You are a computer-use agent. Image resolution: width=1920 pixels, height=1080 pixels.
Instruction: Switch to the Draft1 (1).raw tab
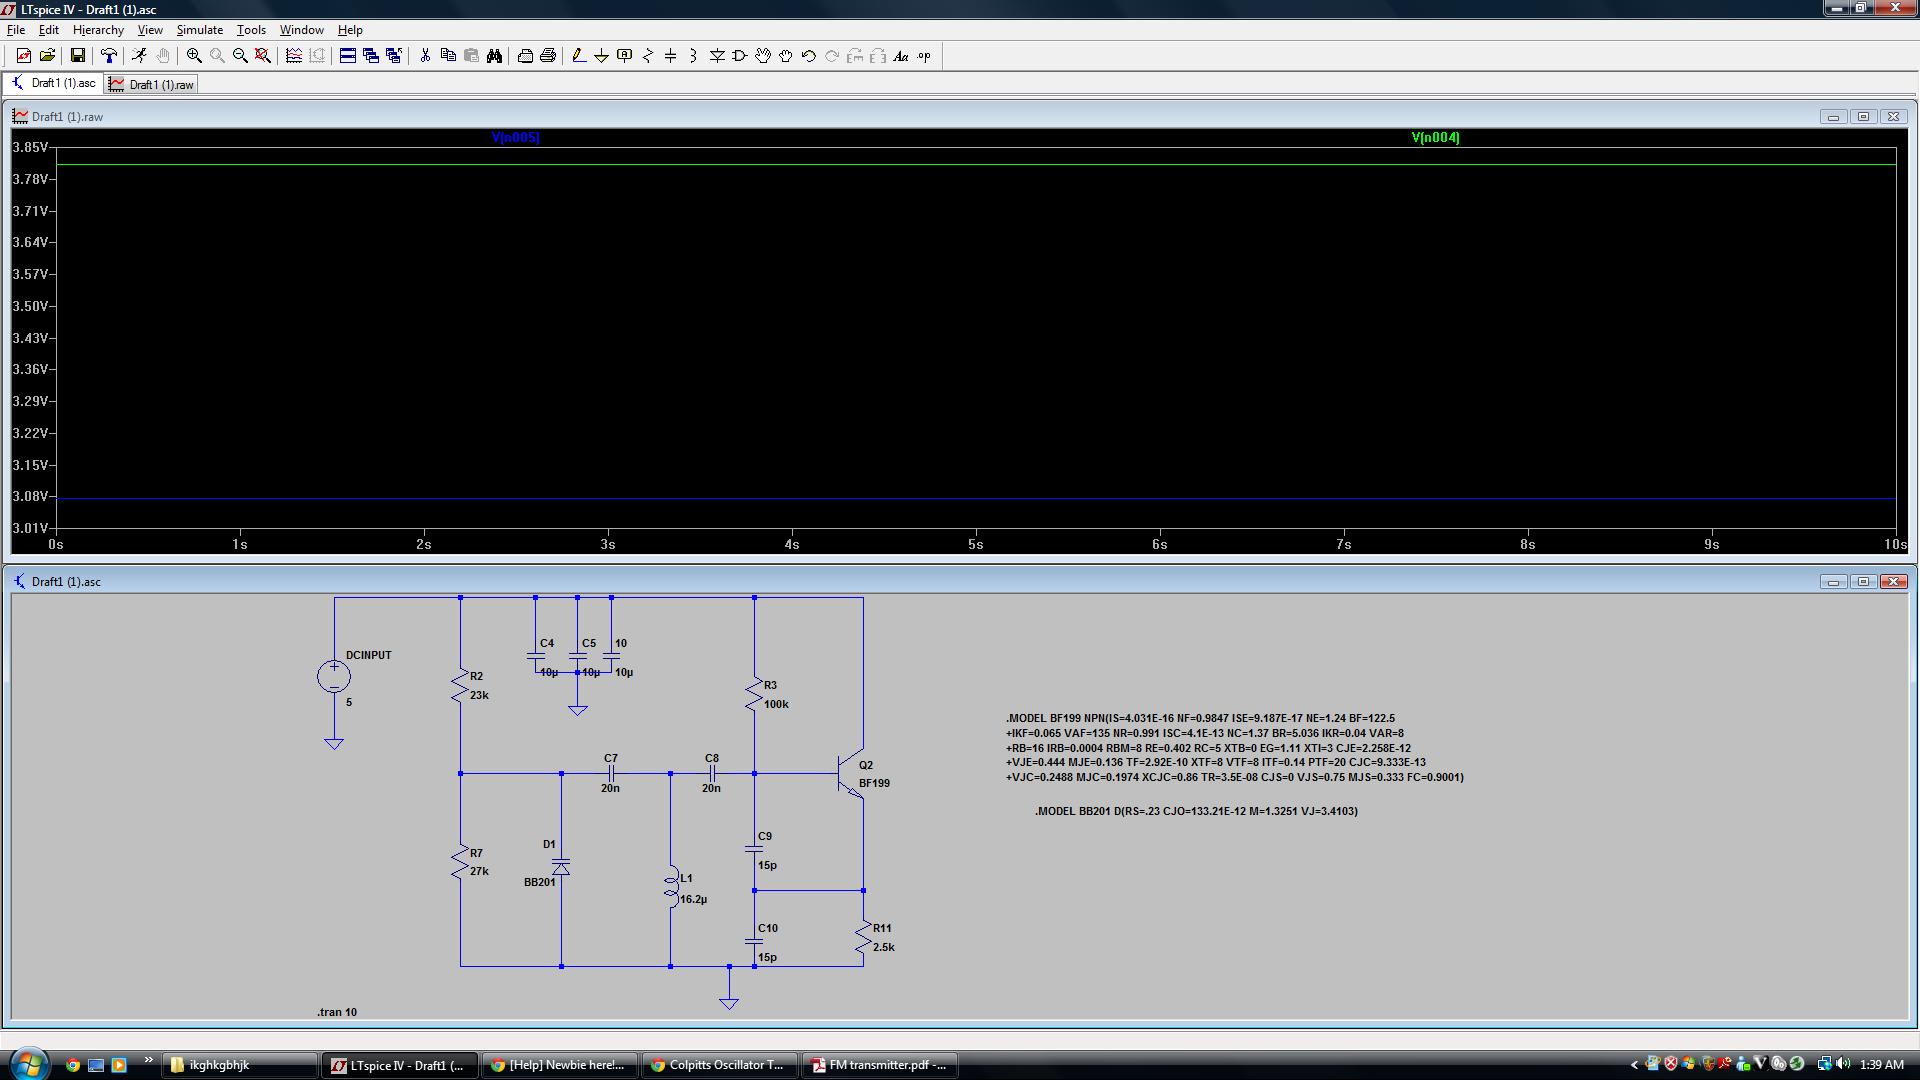coord(152,85)
